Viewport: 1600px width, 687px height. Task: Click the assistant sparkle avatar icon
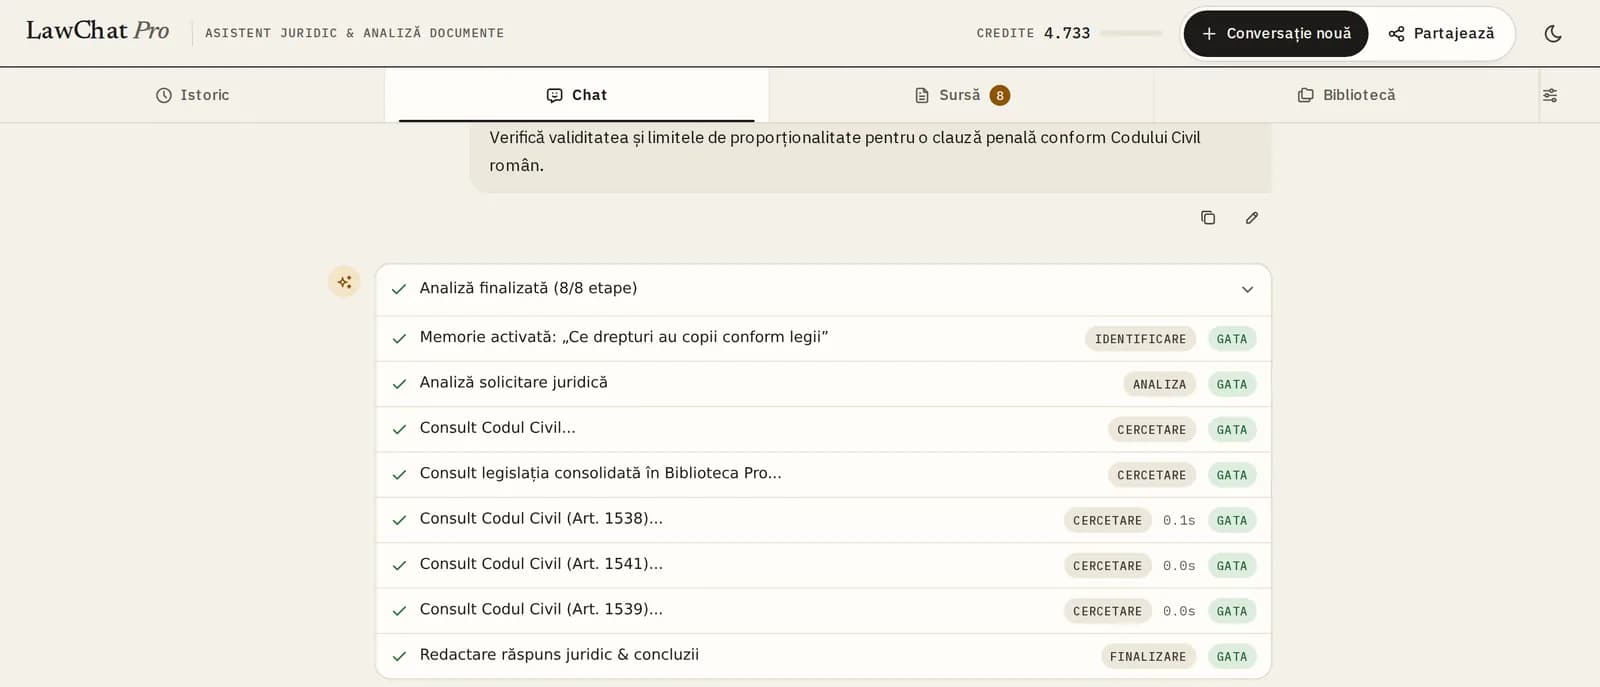click(344, 282)
